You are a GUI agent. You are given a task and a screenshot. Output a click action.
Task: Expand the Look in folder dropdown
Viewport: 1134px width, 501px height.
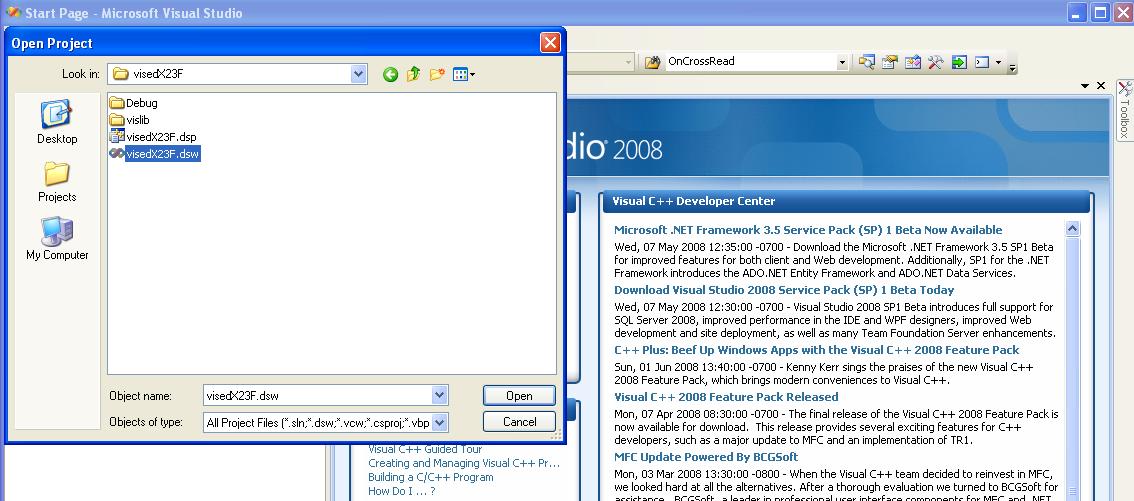[x=359, y=74]
